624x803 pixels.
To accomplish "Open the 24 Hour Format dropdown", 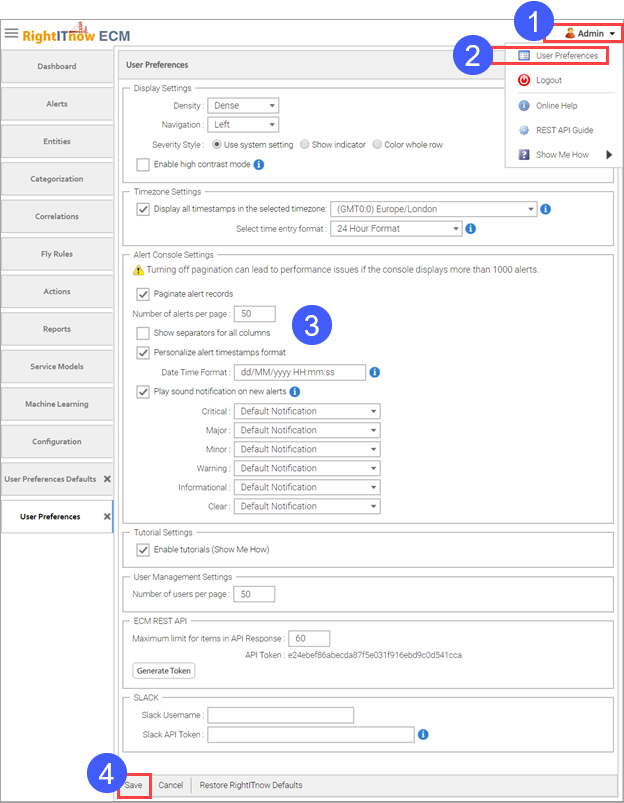I will click(x=396, y=228).
